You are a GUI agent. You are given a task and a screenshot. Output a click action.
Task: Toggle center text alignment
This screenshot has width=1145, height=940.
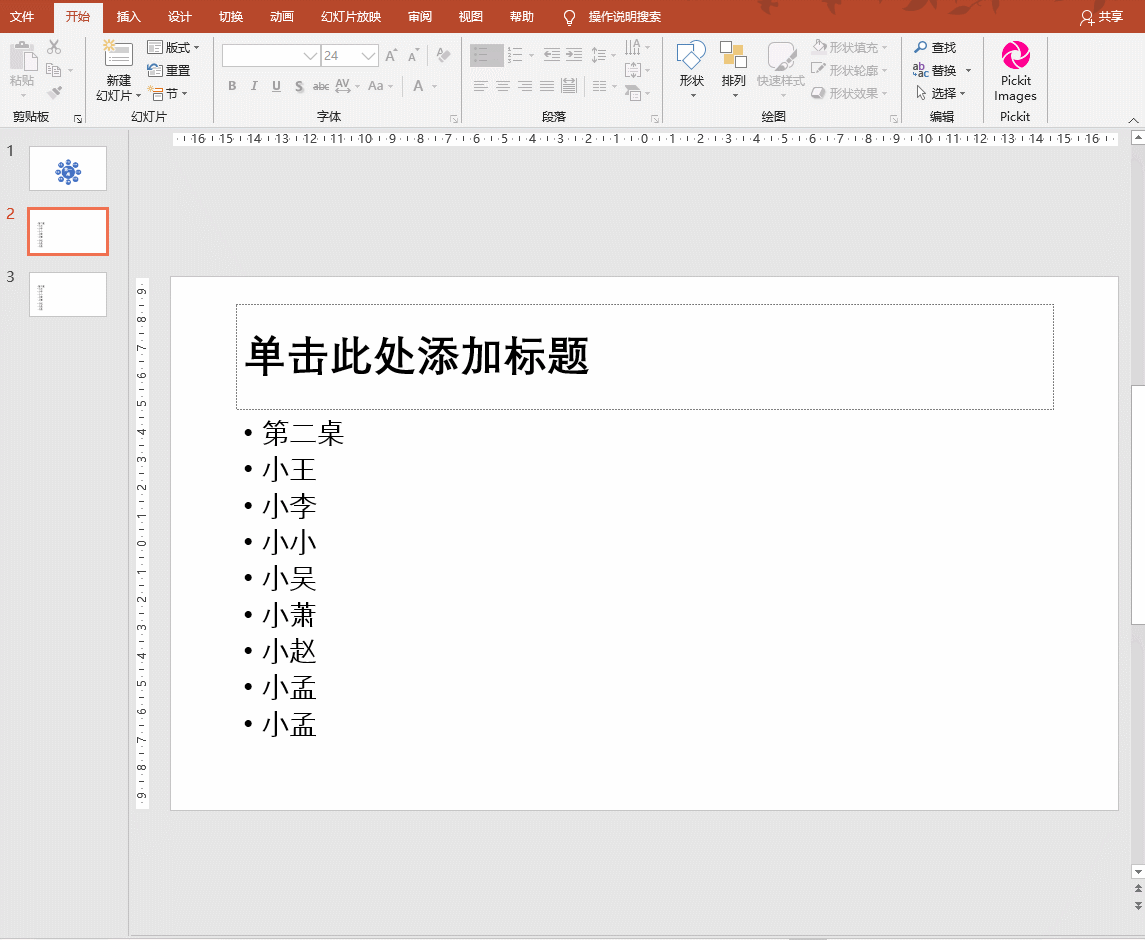[x=504, y=87]
